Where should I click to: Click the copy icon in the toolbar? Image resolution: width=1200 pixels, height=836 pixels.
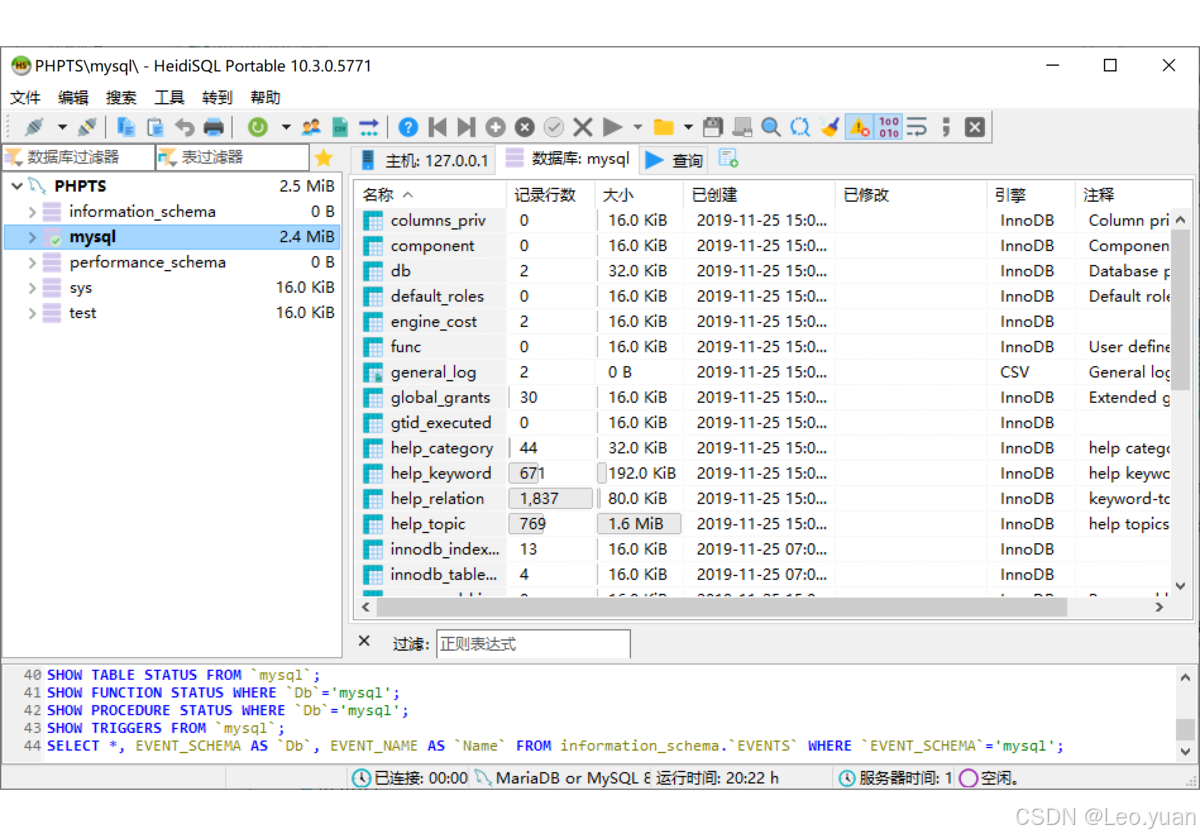pos(126,127)
